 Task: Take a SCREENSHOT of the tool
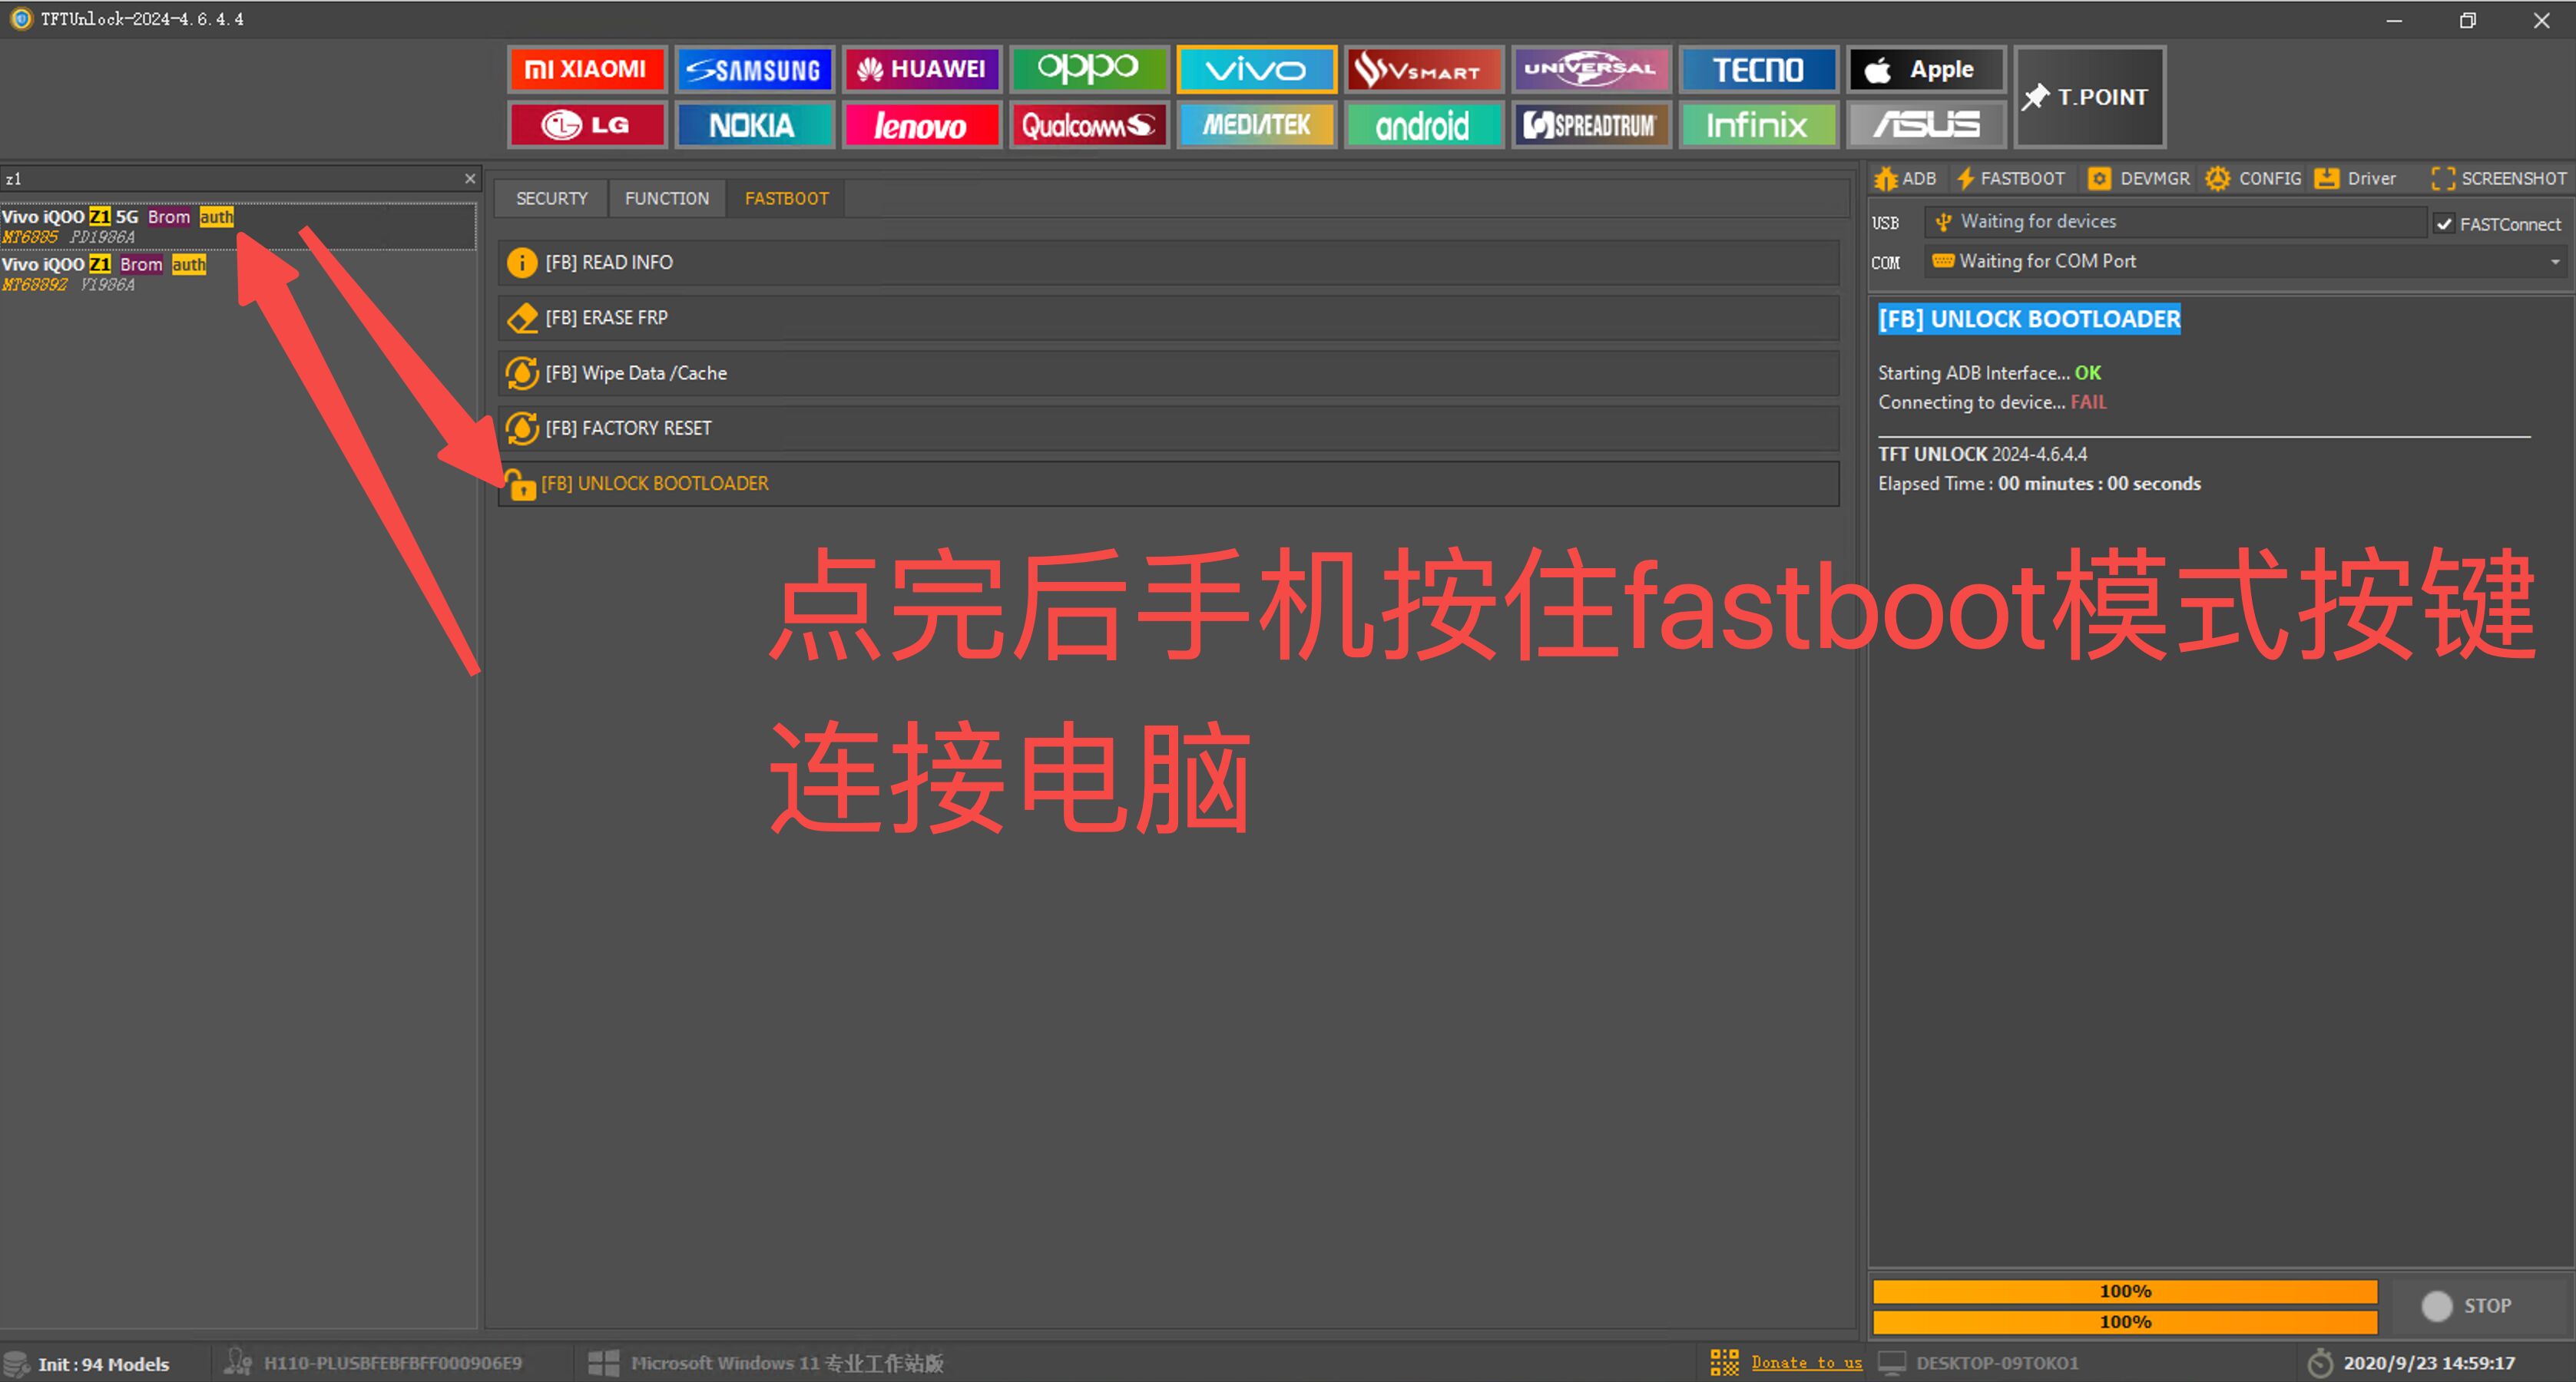click(2498, 178)
